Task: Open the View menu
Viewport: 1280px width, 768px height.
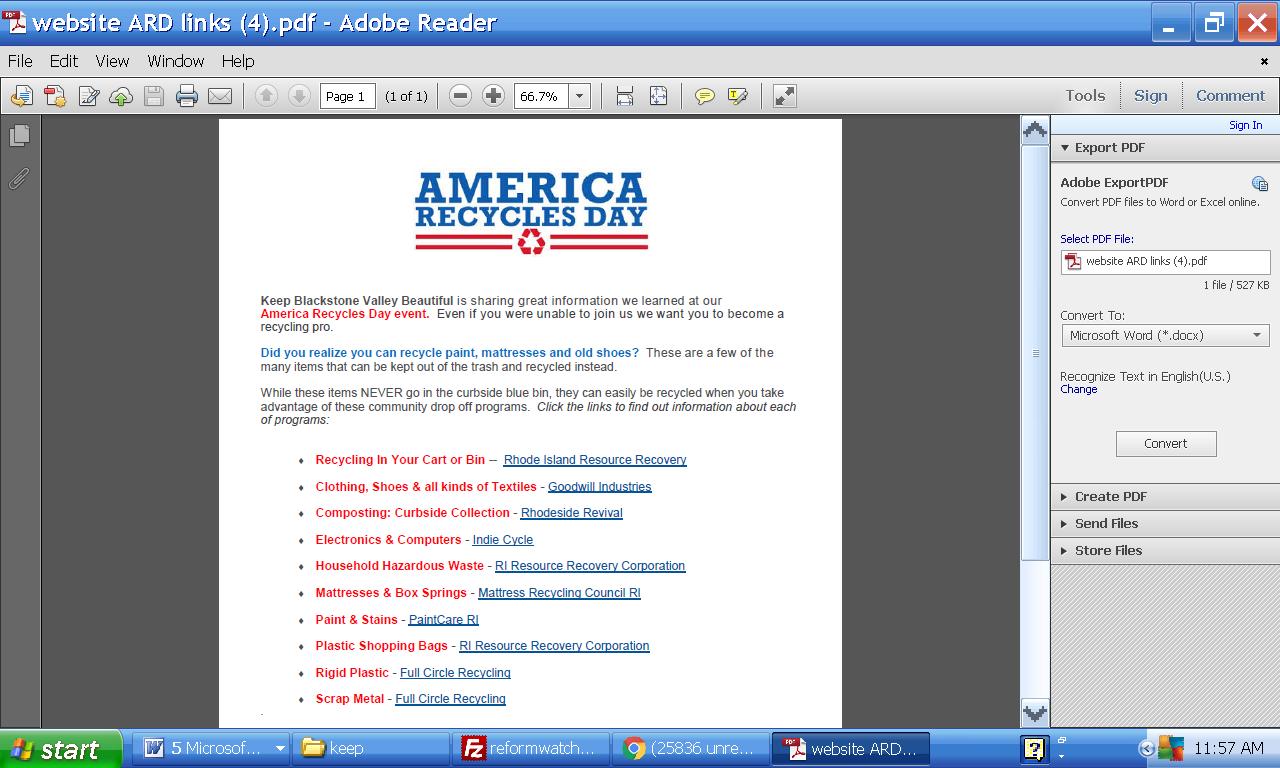Action: [112, 61]
